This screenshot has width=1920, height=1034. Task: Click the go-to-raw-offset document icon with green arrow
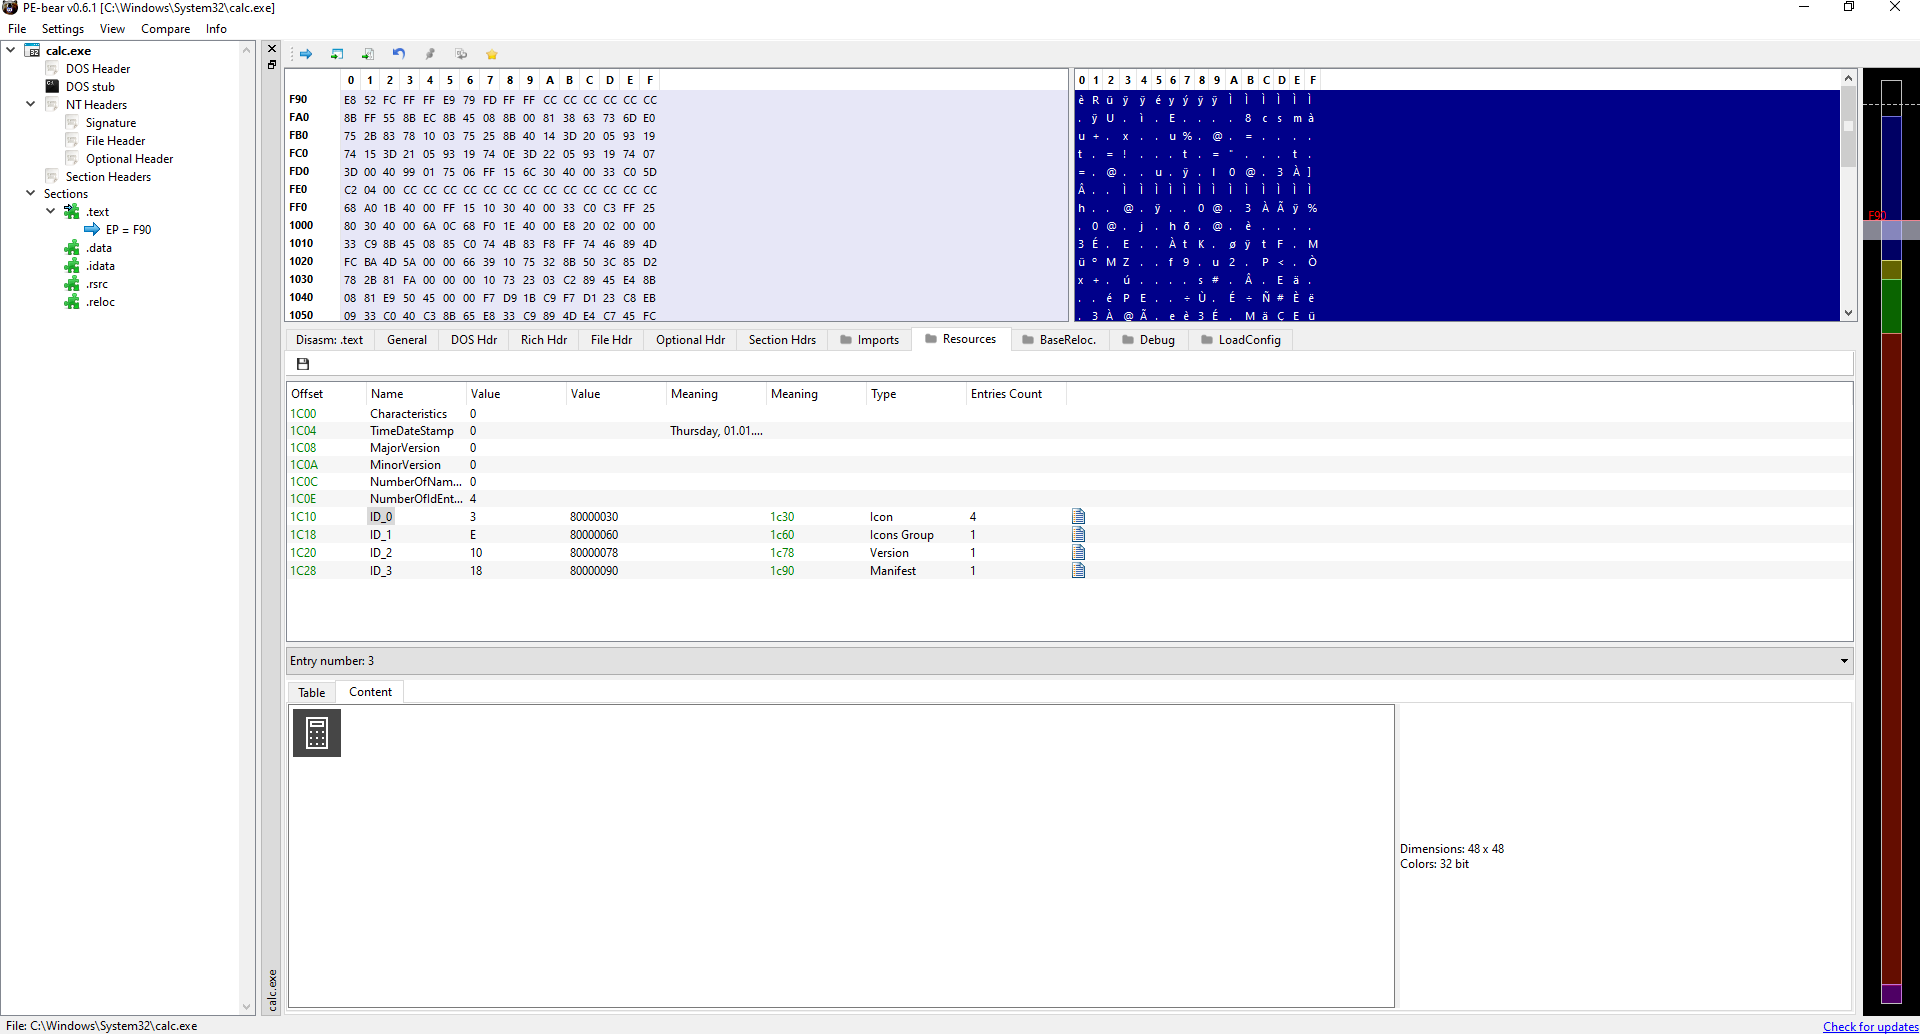[368, 54]
